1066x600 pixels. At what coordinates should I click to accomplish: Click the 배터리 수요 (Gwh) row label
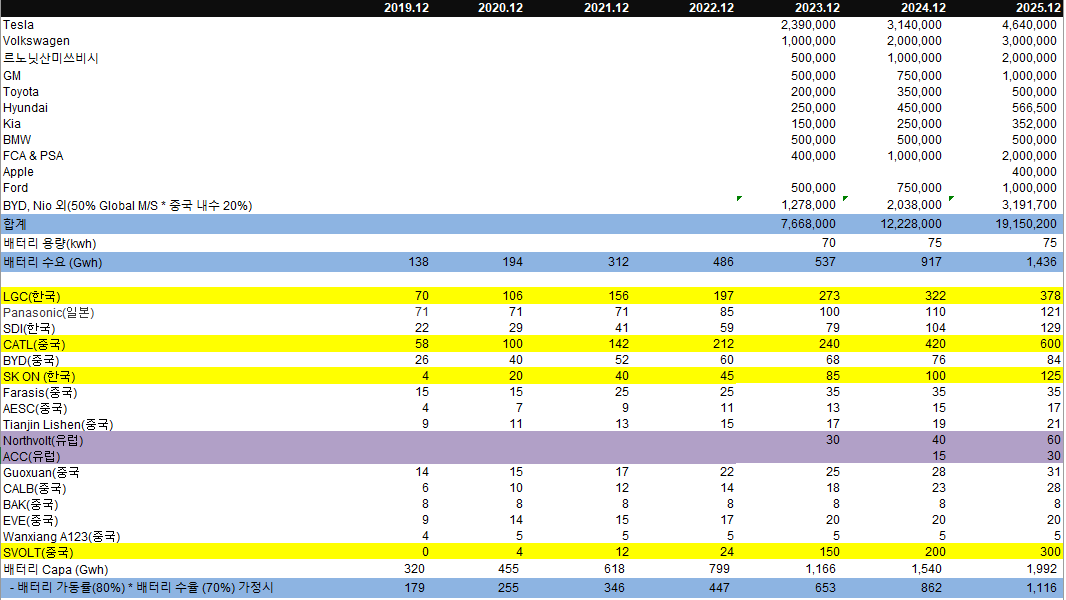tap(52, 263)
